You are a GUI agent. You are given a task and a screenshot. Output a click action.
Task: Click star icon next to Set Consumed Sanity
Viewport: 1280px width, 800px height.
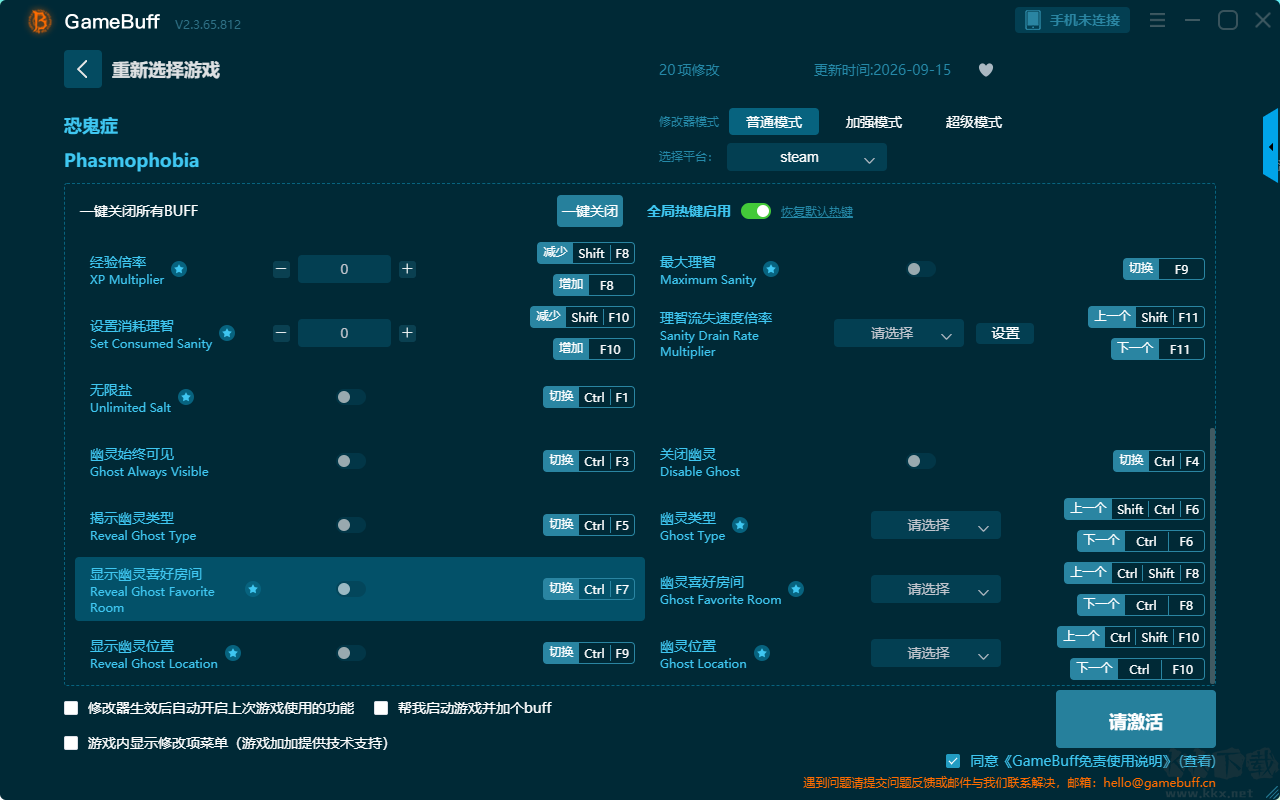[227, 333]
